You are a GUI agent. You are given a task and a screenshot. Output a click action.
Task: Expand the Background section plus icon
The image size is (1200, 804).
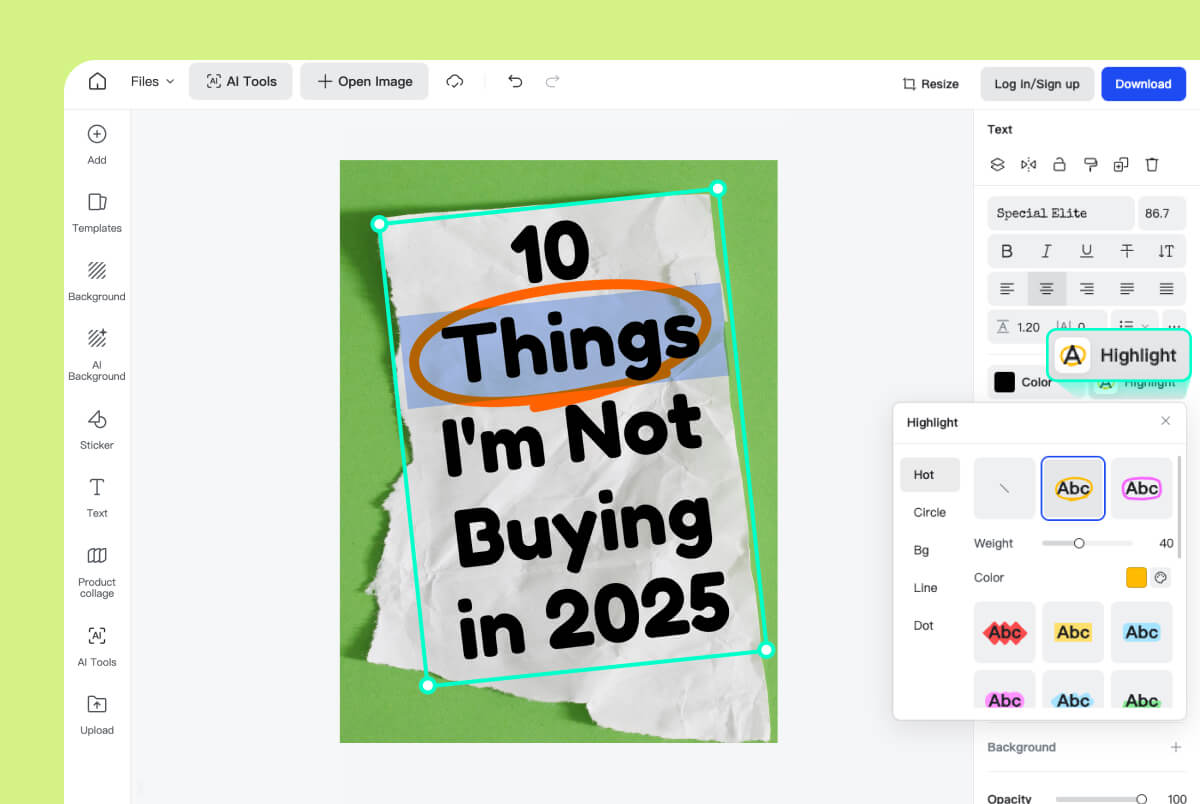pos(1176,747)
